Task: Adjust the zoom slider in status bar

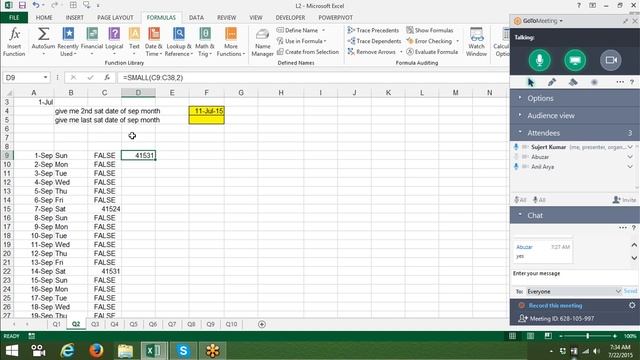Action: pos(588,336)
